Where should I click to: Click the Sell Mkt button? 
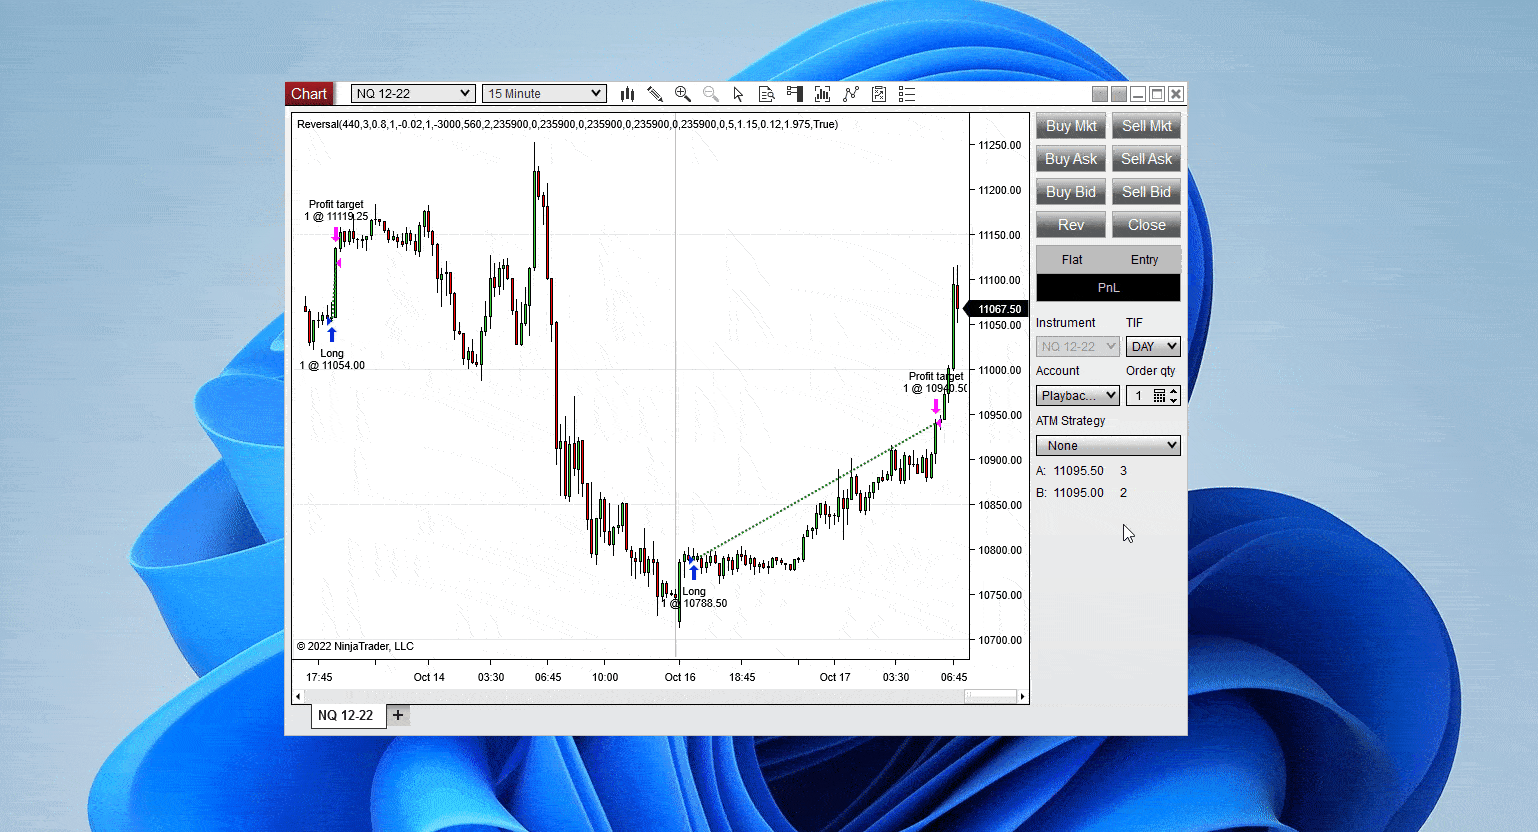tap(1146, 126)
